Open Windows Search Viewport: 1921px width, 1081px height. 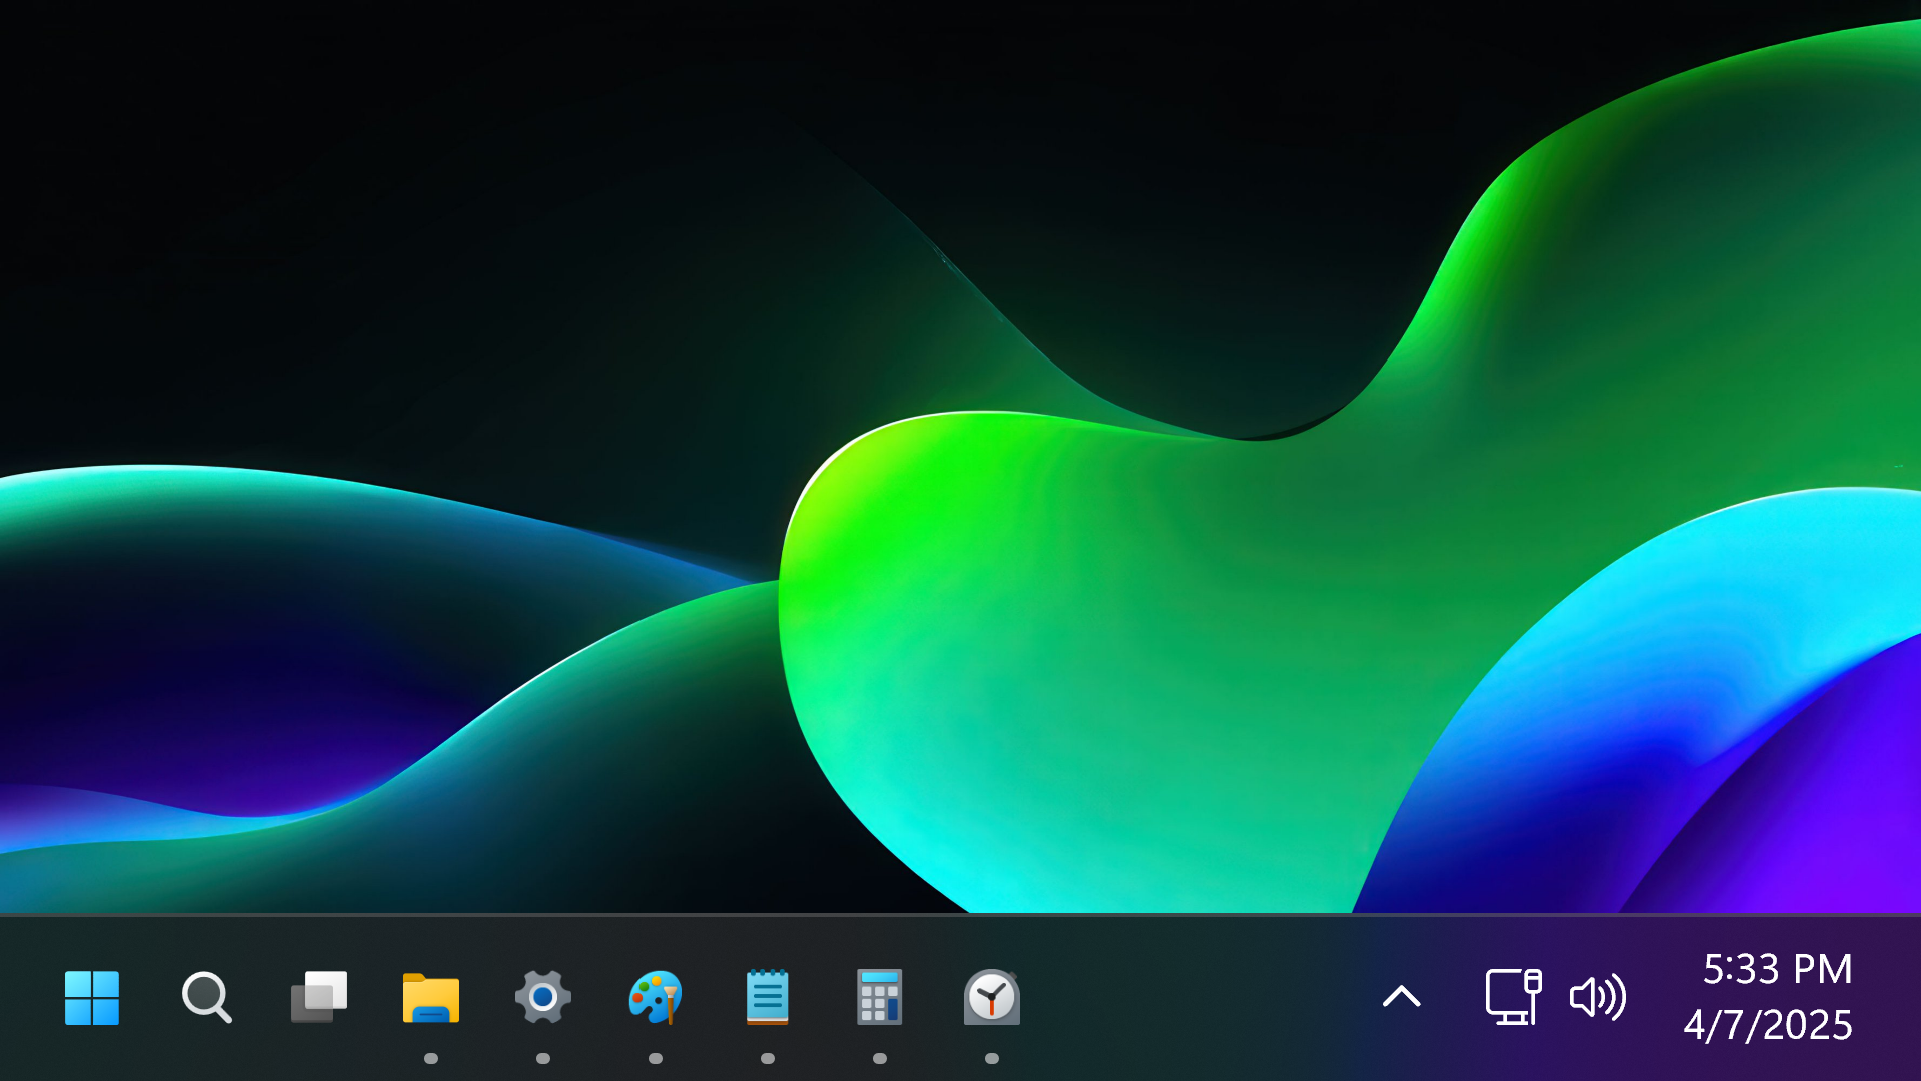205,997
